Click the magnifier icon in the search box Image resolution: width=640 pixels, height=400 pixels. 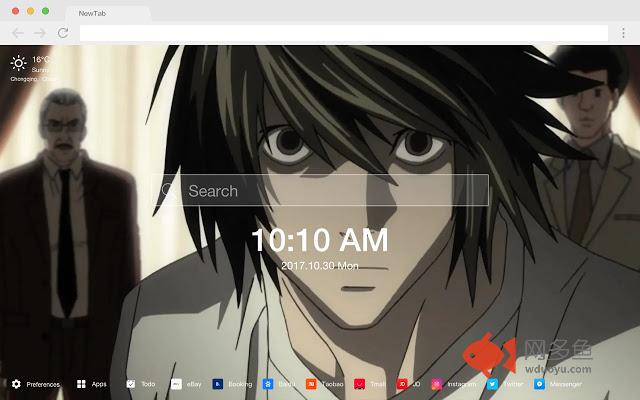(x=167, y=190)
